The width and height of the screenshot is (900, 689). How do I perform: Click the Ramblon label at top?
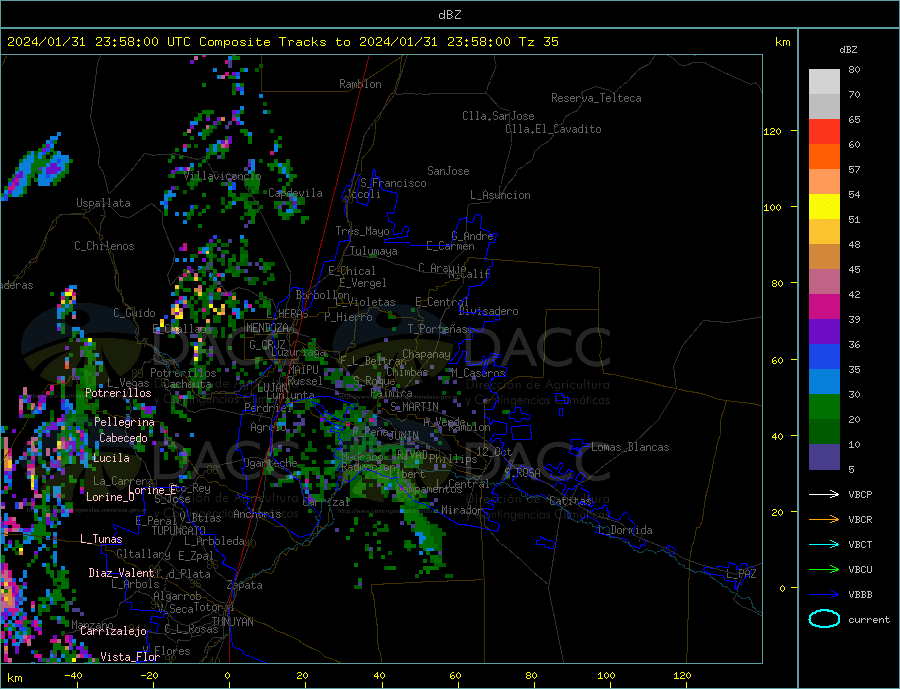point(360,84)
